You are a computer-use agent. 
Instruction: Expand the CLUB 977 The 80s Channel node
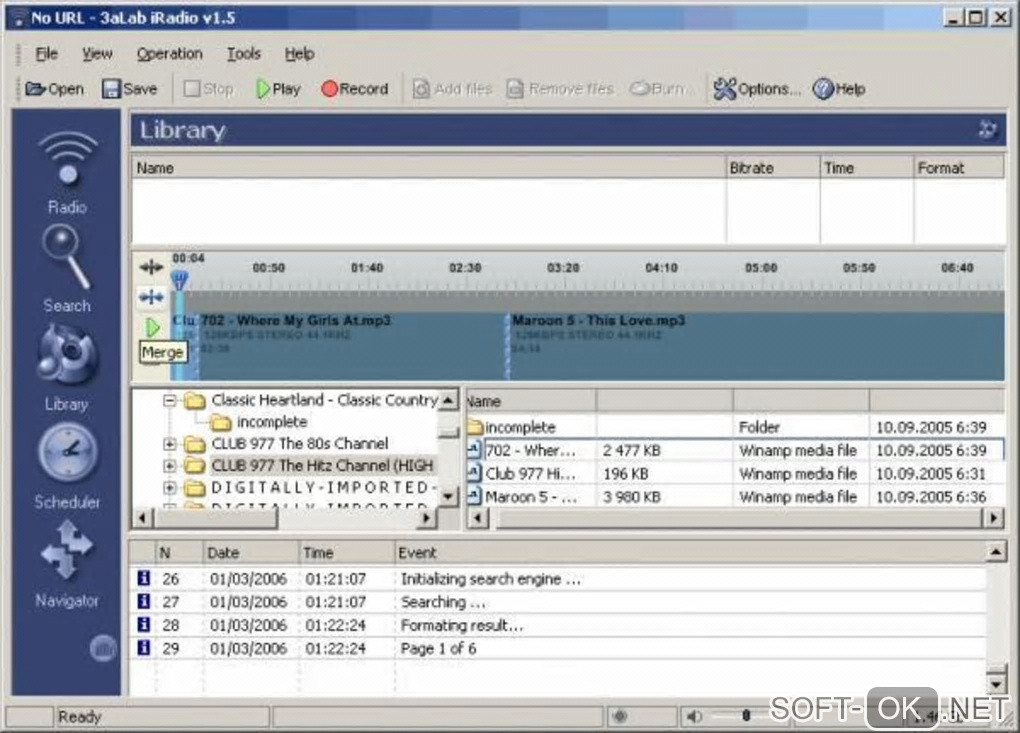(170, 444)
